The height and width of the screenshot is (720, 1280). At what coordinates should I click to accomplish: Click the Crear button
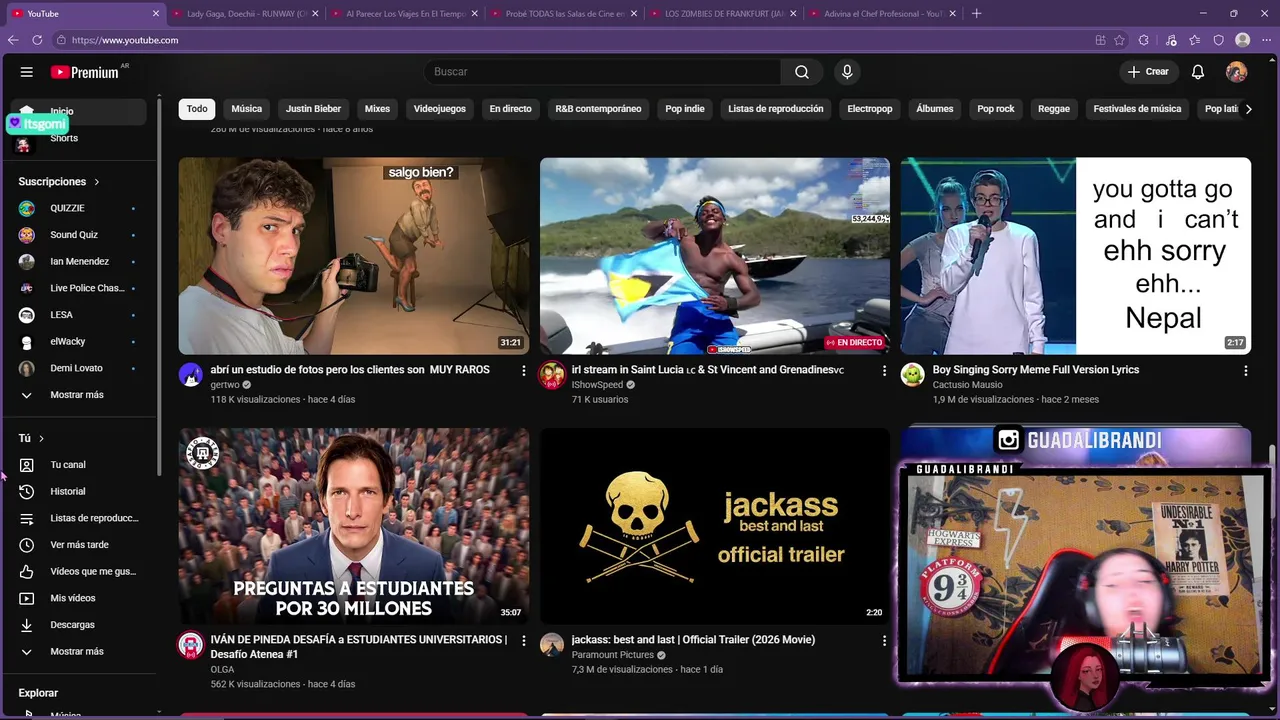[x=1148, y=72]
